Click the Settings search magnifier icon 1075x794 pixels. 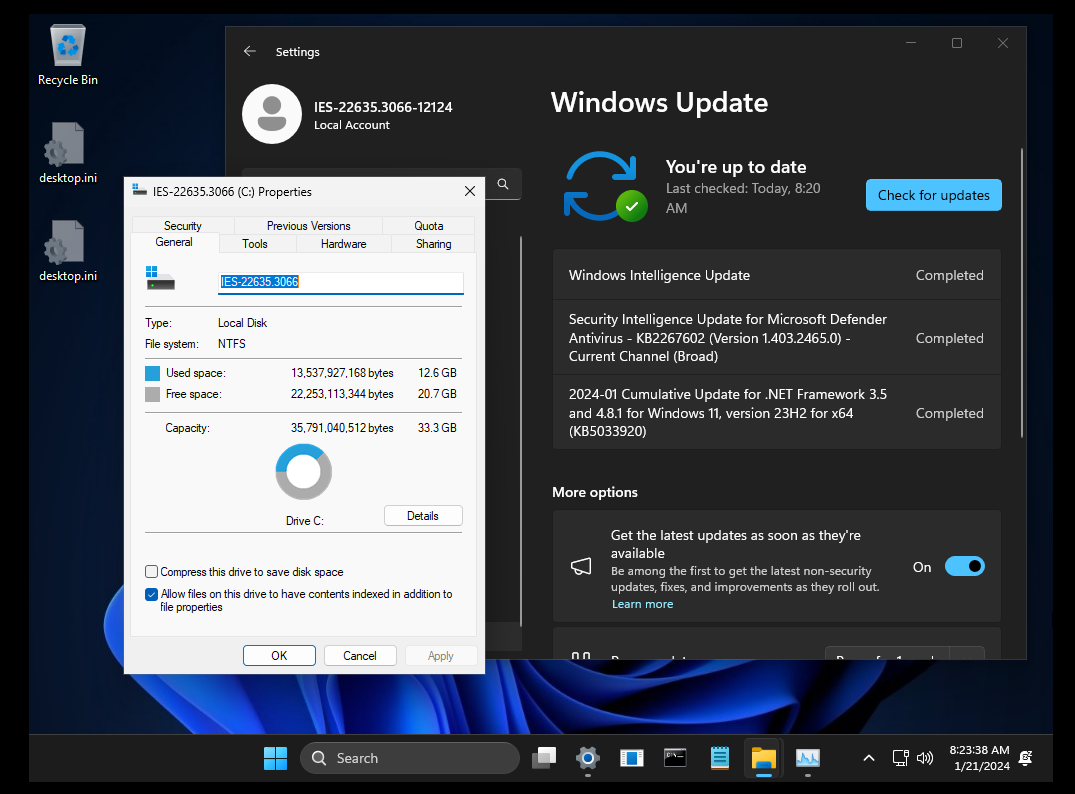(503, 184)
